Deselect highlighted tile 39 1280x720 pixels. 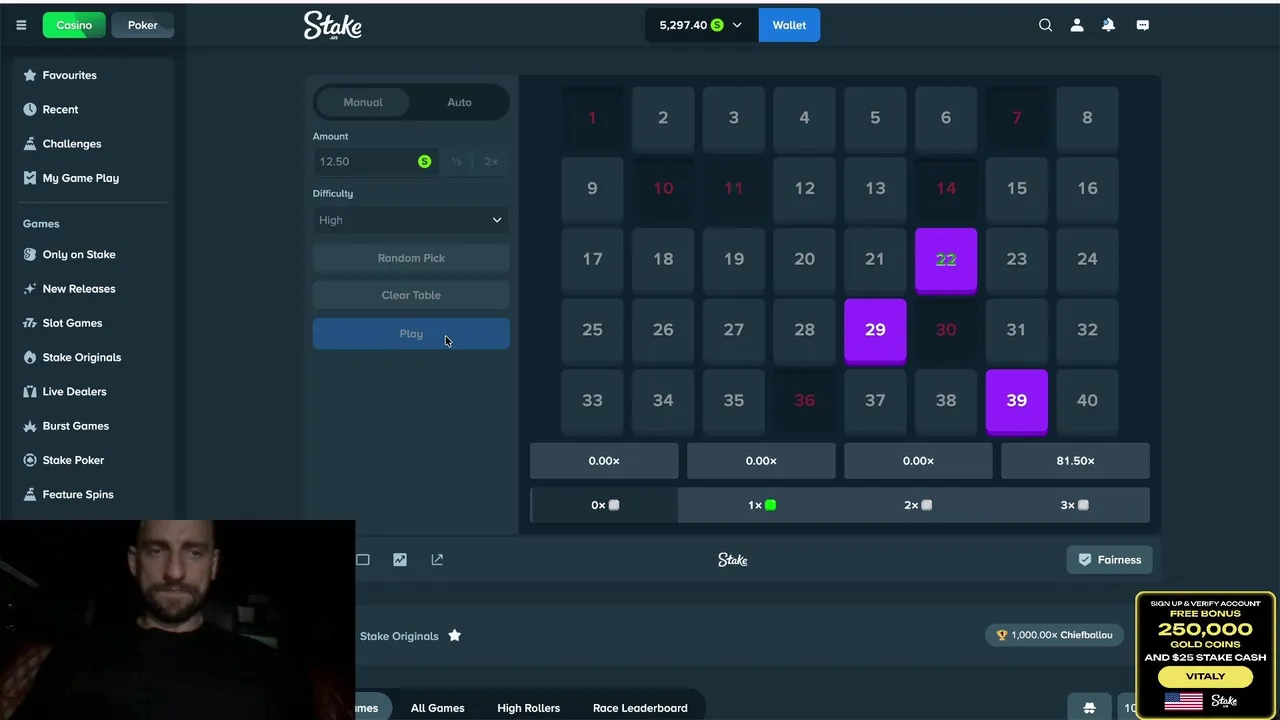[x=1016, y=401]
